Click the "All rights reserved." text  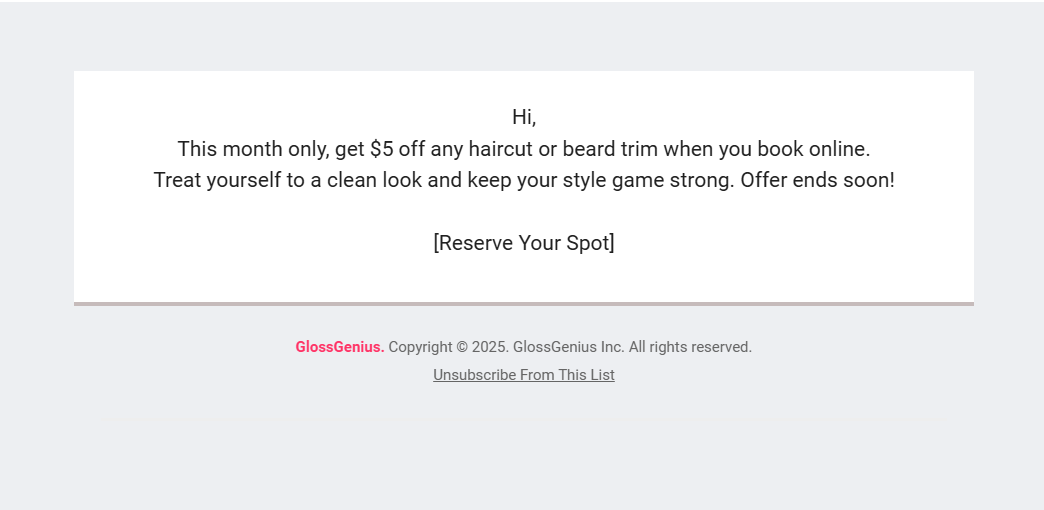tap(690, 347)
